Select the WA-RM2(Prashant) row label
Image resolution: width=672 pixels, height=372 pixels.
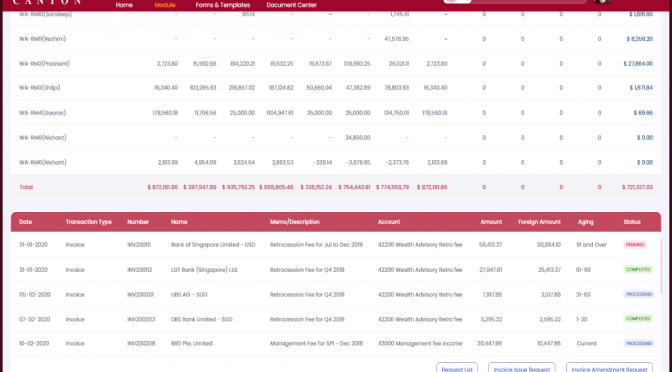pos(44,64)
